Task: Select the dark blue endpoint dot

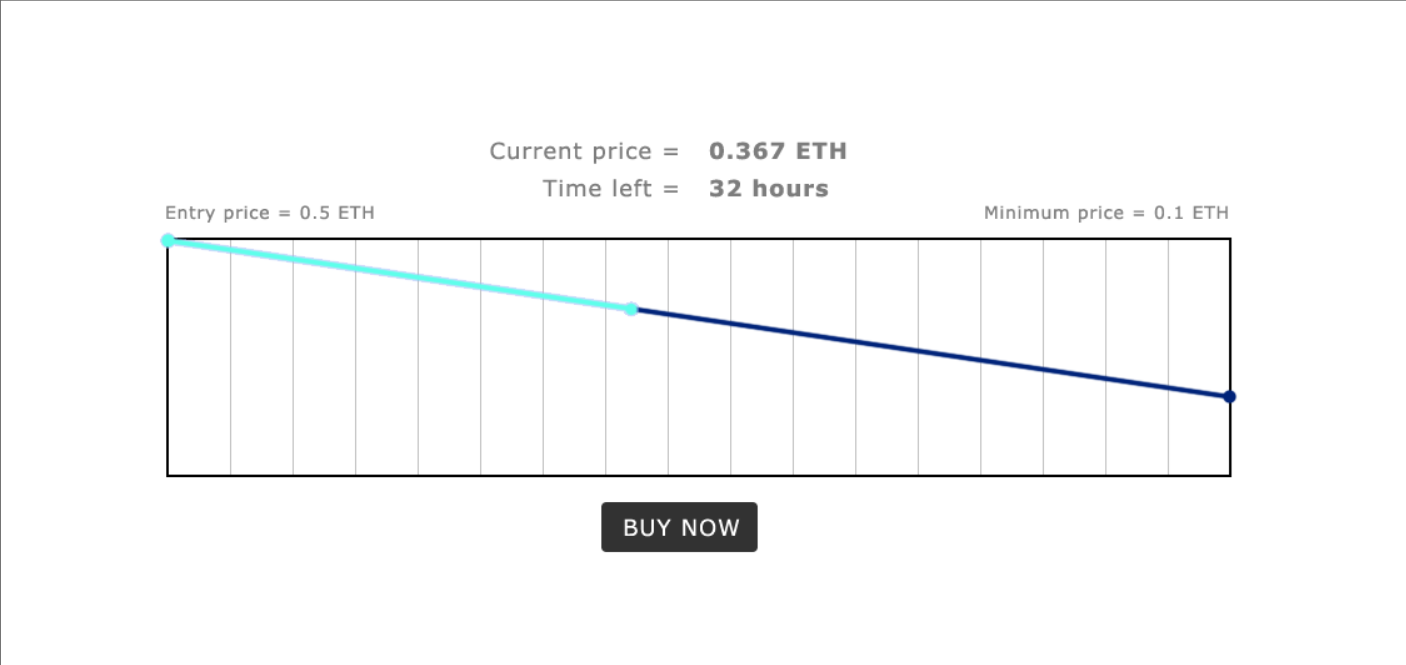Action: [1230, 397]
